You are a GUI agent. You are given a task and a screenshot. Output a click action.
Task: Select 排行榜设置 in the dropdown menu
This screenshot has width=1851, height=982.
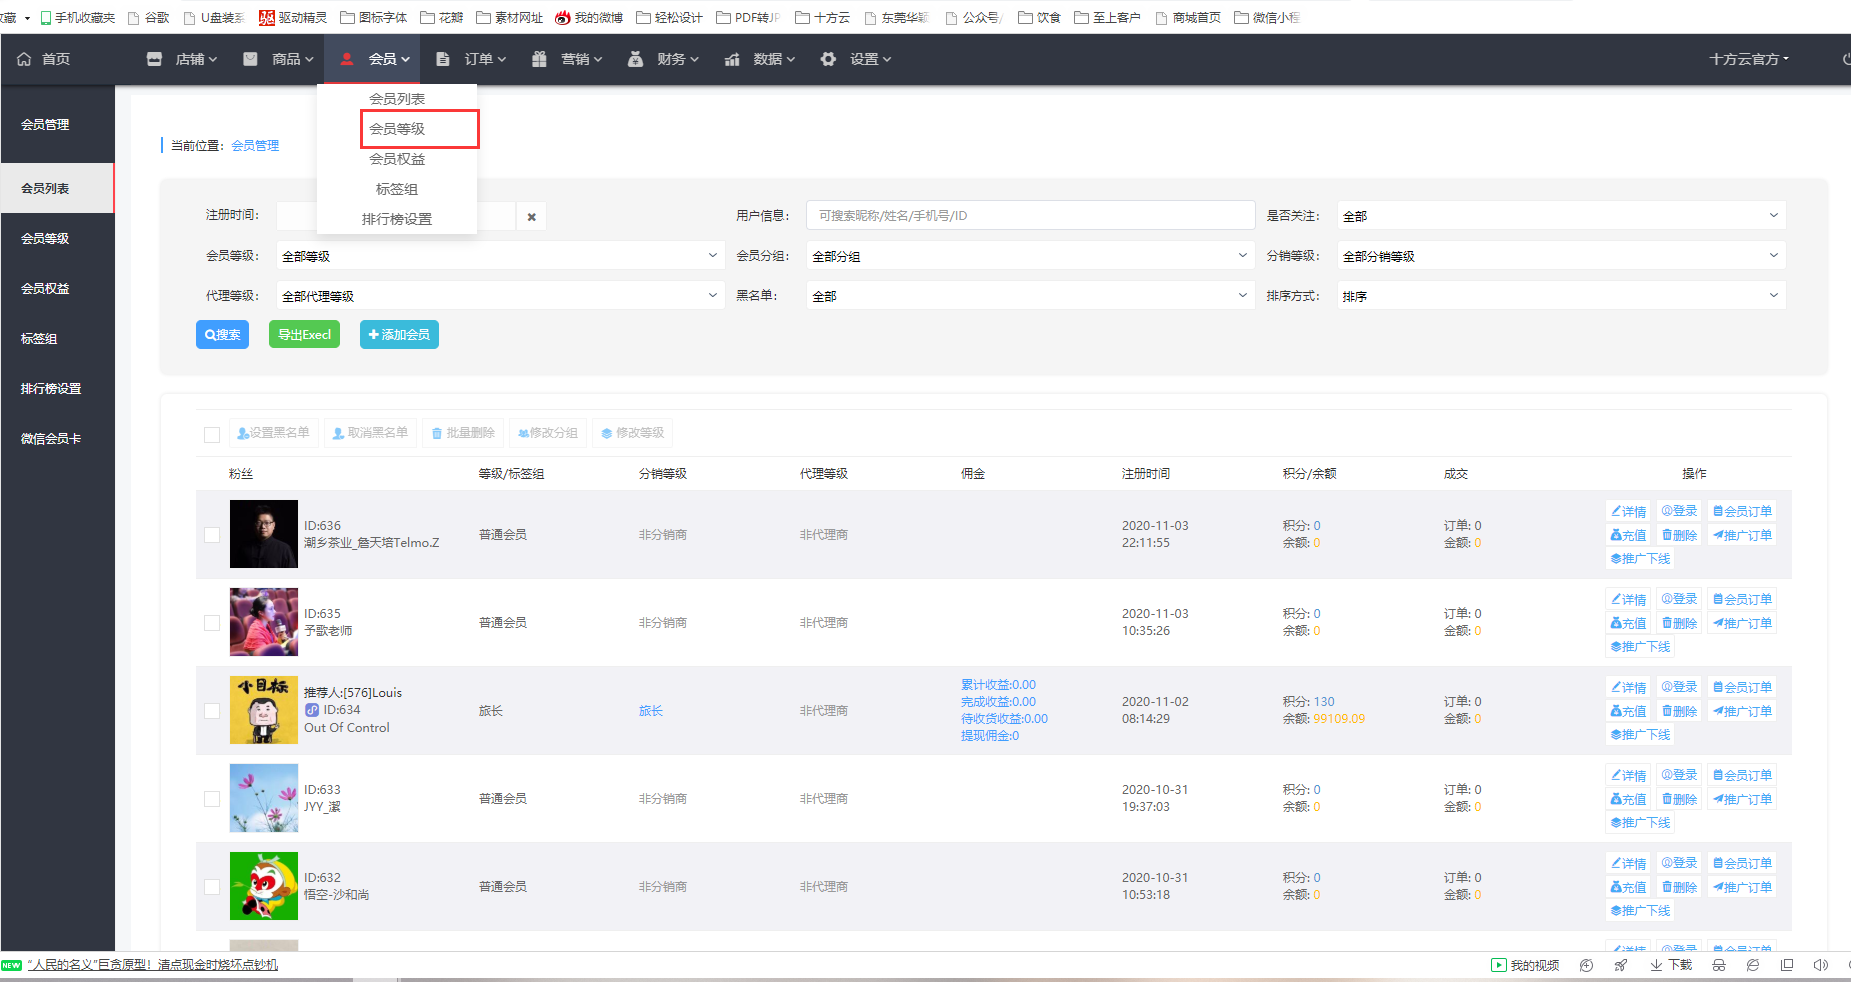397,219
